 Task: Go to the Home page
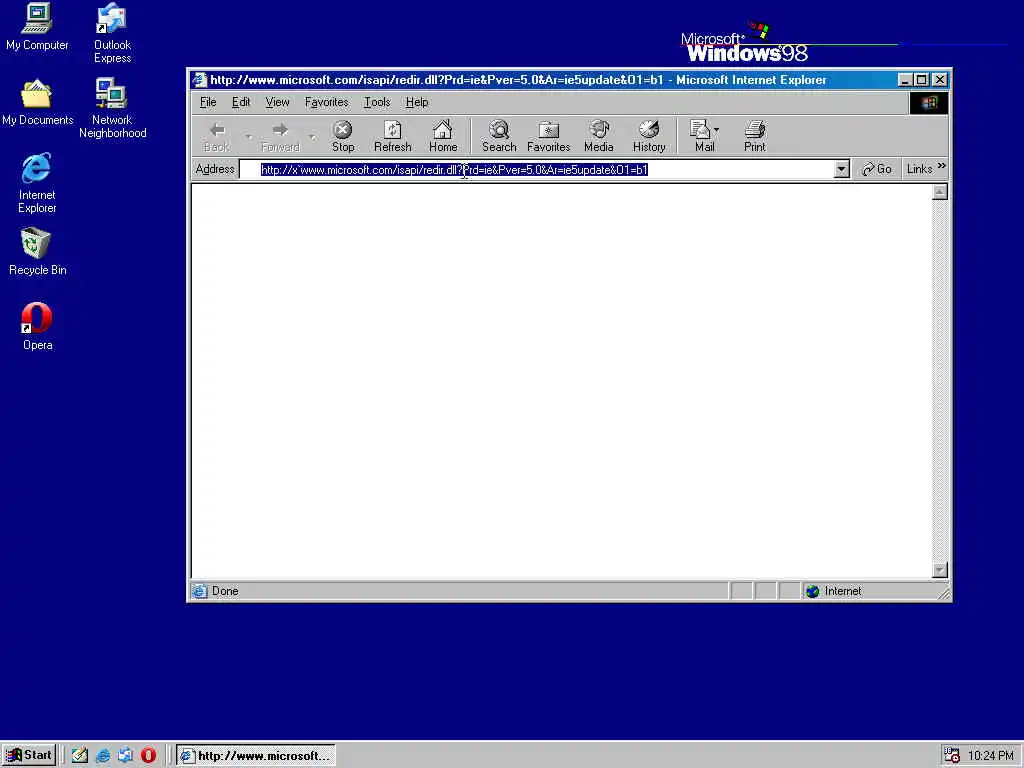click(x=443, y=137)
